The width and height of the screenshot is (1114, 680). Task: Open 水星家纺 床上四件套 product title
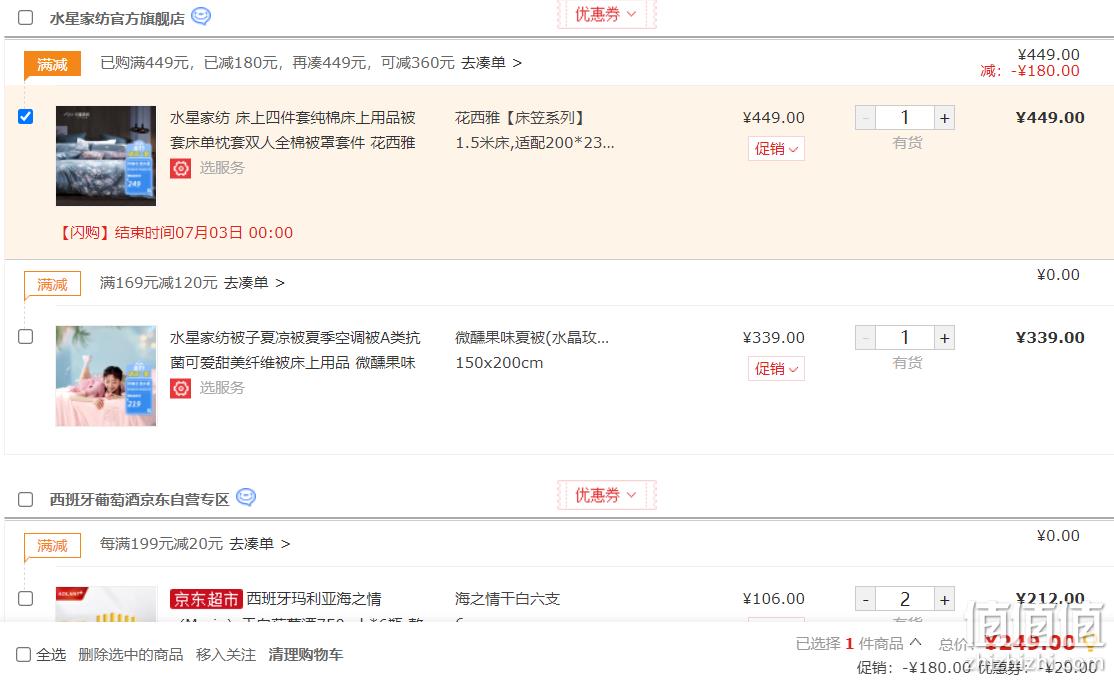click(293, 130)
